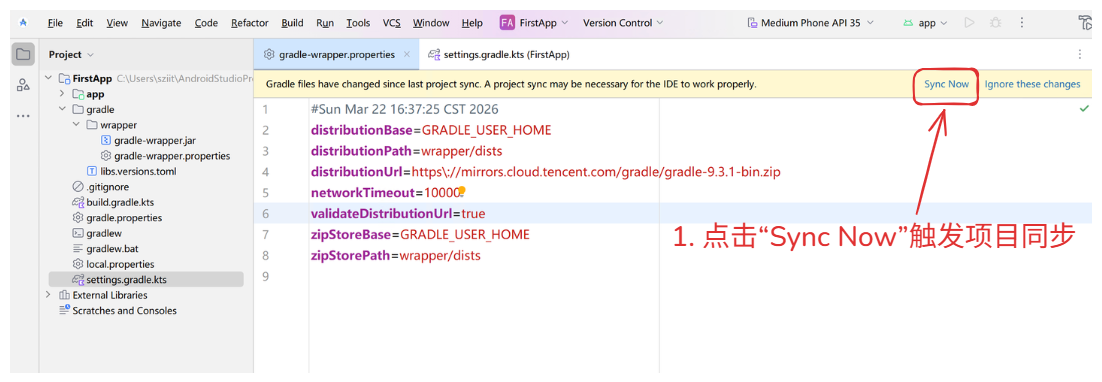Collapse the wrapper folder
Screen dimensions: 1102x382
pos(76,125)
